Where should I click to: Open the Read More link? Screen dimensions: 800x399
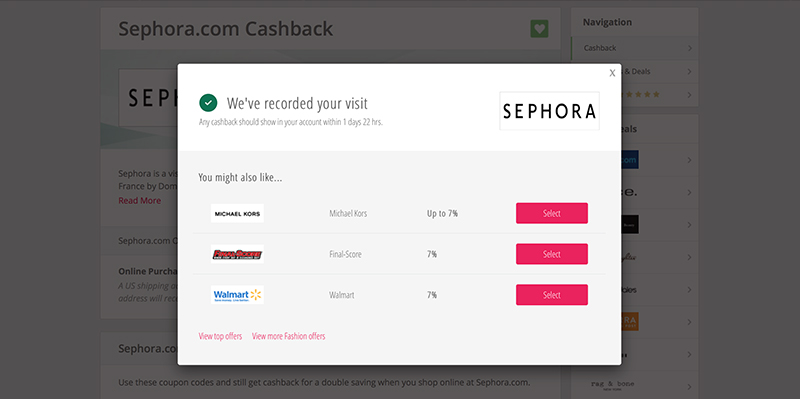pyautogui.click(x=139, y=201)
